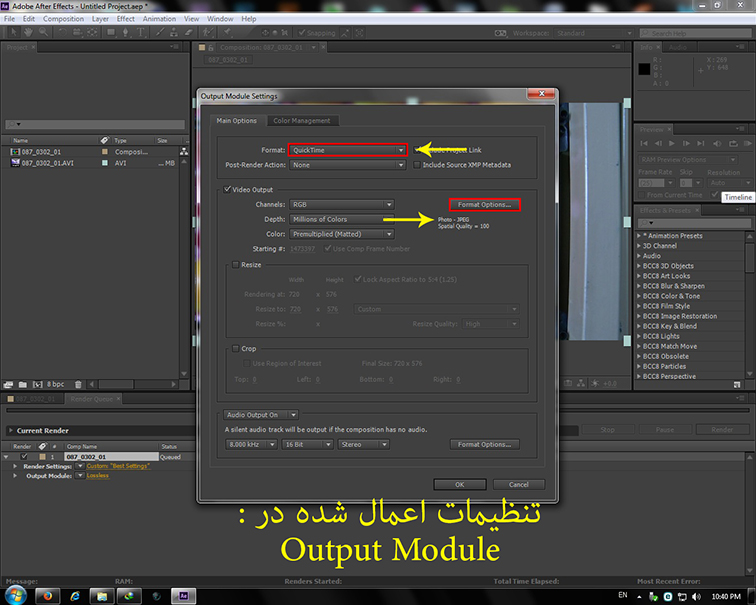Image resolution: width=756 pixels, height=605 pixels.
Task: Select the Selection arrow tool in toolbar
Action: [14, 32]
